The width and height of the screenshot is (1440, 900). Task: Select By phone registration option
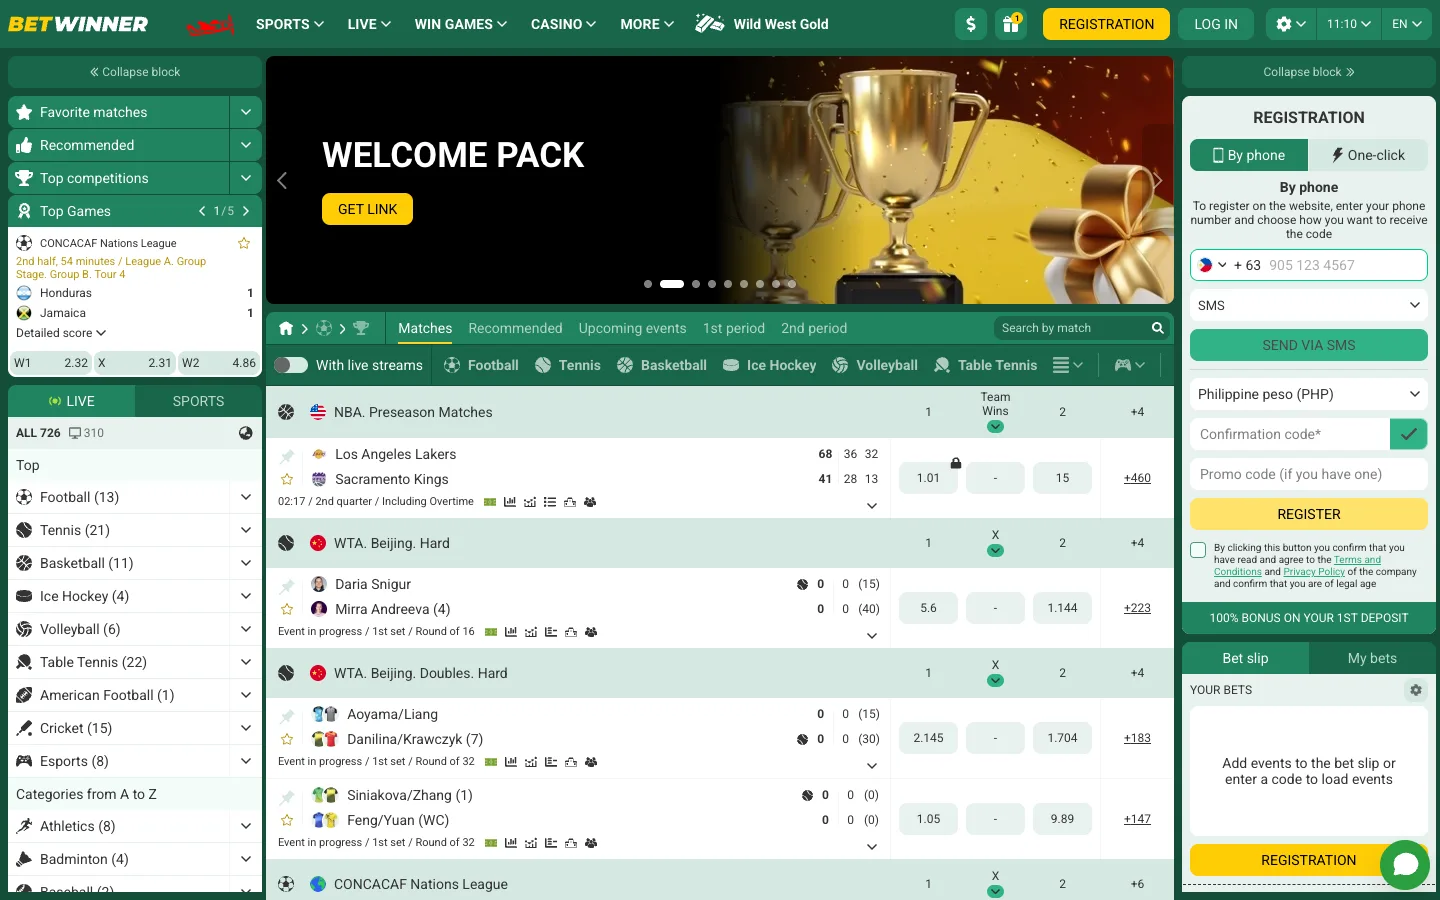[x=1249, y=155]
